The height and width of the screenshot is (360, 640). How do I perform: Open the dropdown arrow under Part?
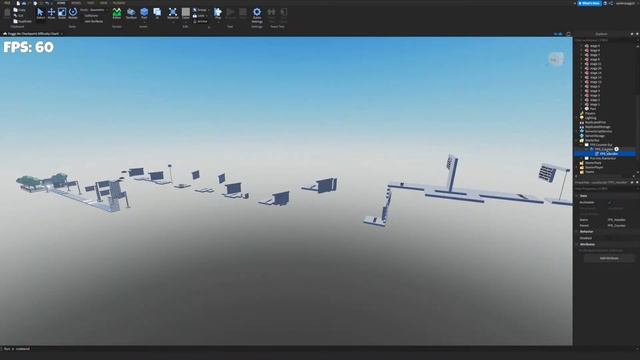coord(144,21)
